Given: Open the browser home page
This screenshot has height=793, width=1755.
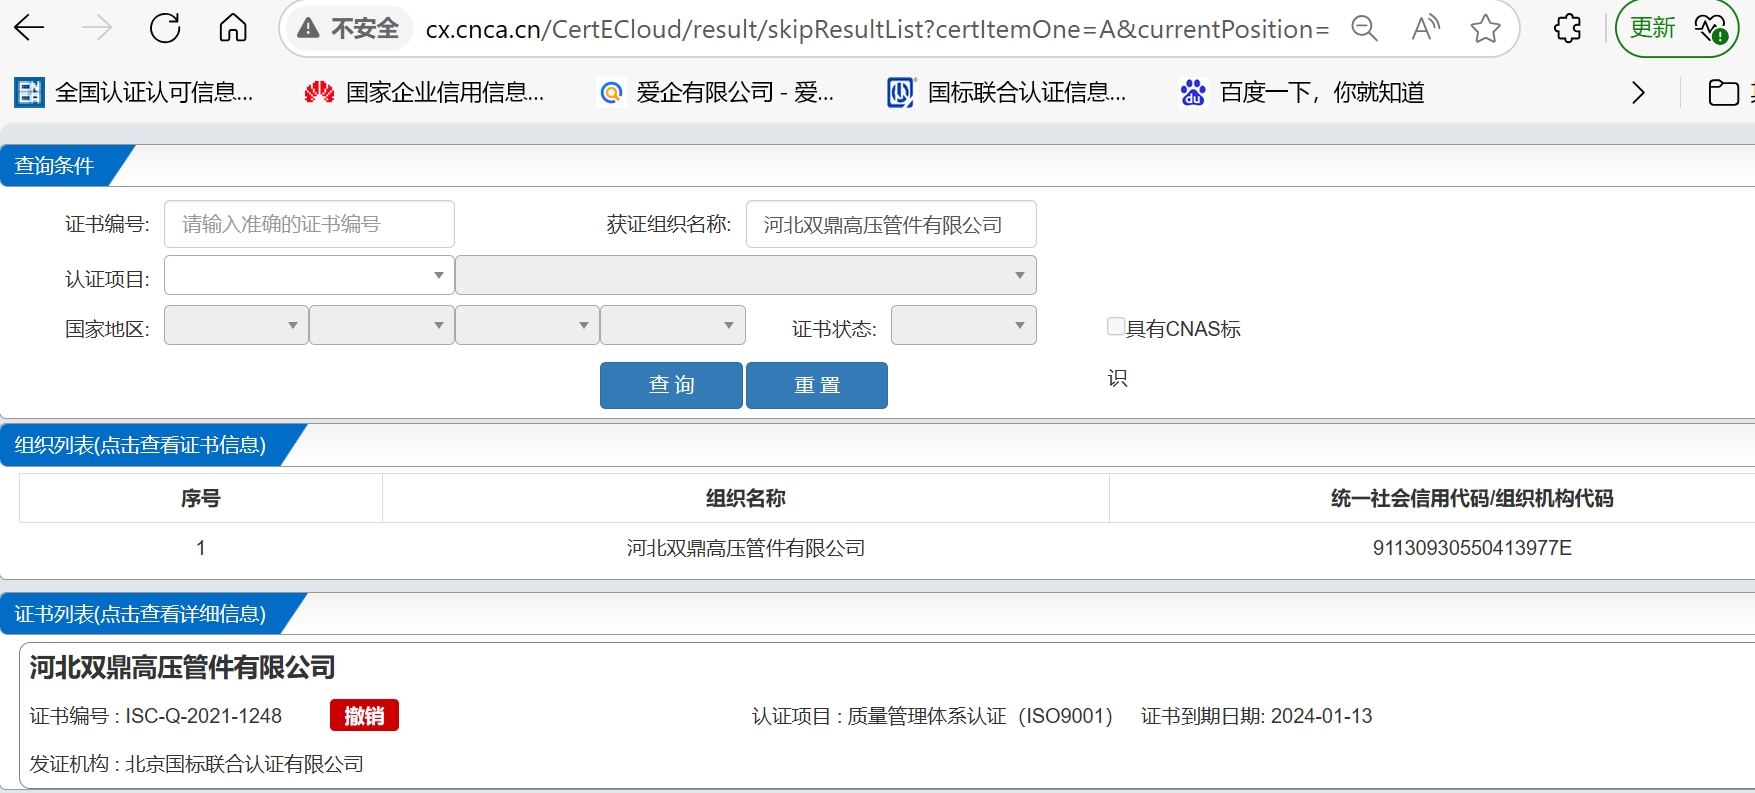Looking at the screenshot, I should [x=233, y=28].
